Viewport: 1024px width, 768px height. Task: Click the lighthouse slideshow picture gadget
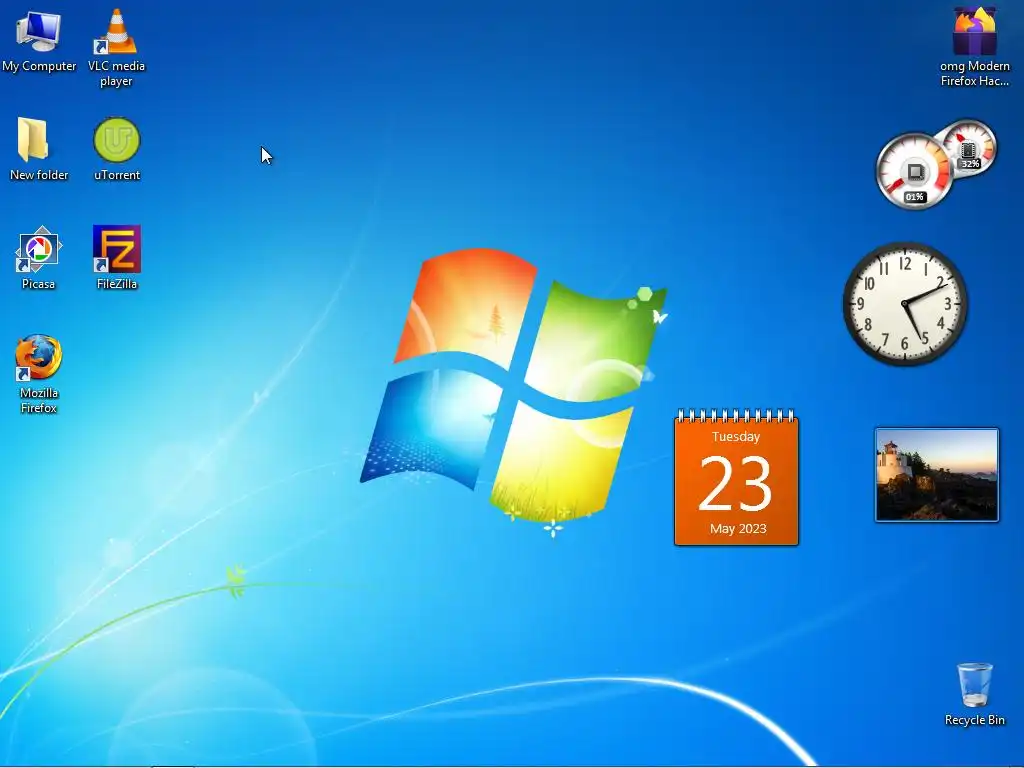(x=936, y=475)
